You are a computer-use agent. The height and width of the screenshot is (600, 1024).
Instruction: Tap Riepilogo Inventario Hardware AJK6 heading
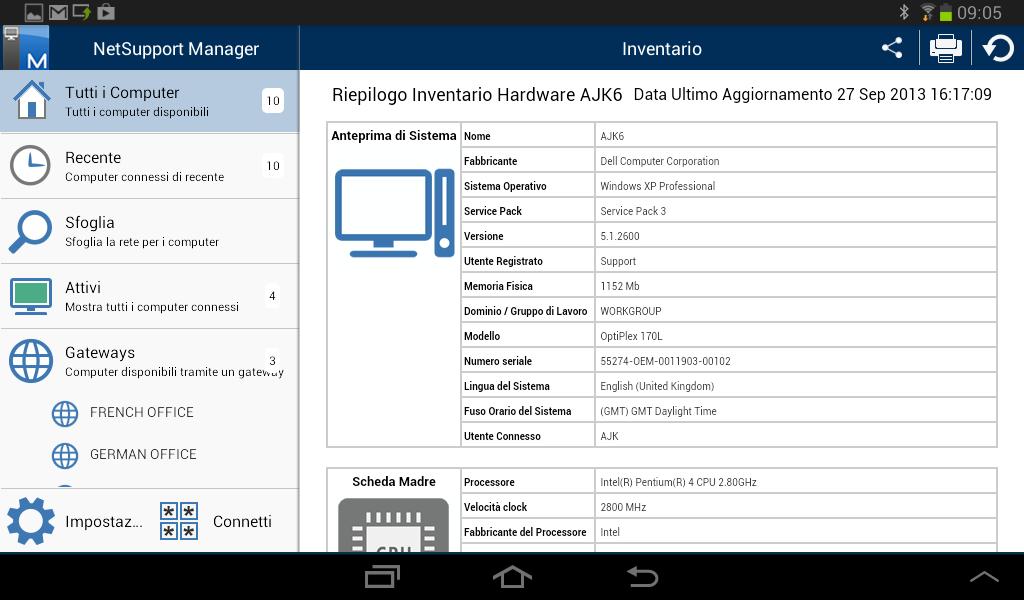click(477, 95)
